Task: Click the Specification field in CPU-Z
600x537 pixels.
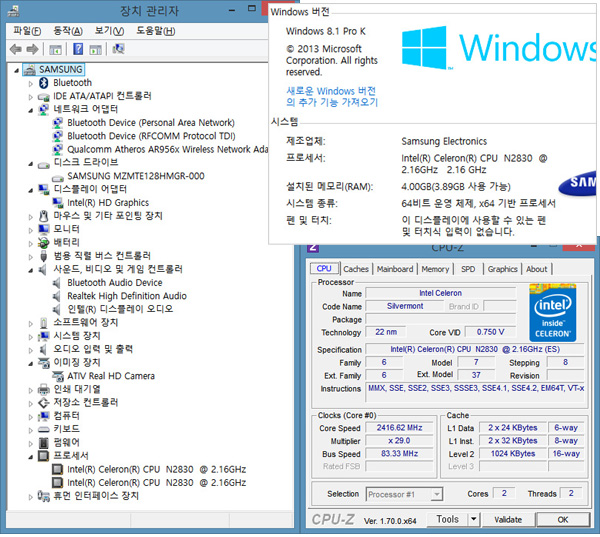Action: (475, 349)
